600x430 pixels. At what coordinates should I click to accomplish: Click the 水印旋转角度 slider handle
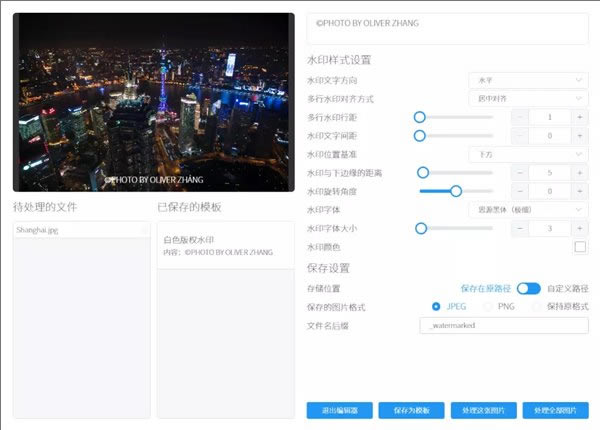456,191
